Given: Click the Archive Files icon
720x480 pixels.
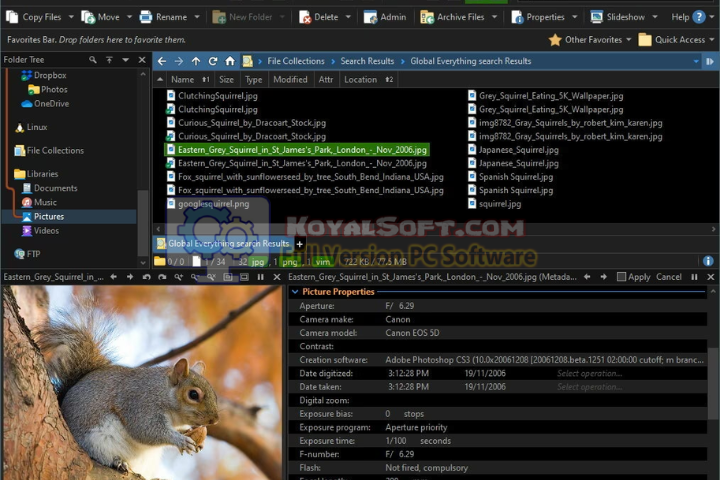Looking at the screenshot, I should [427, 17].
